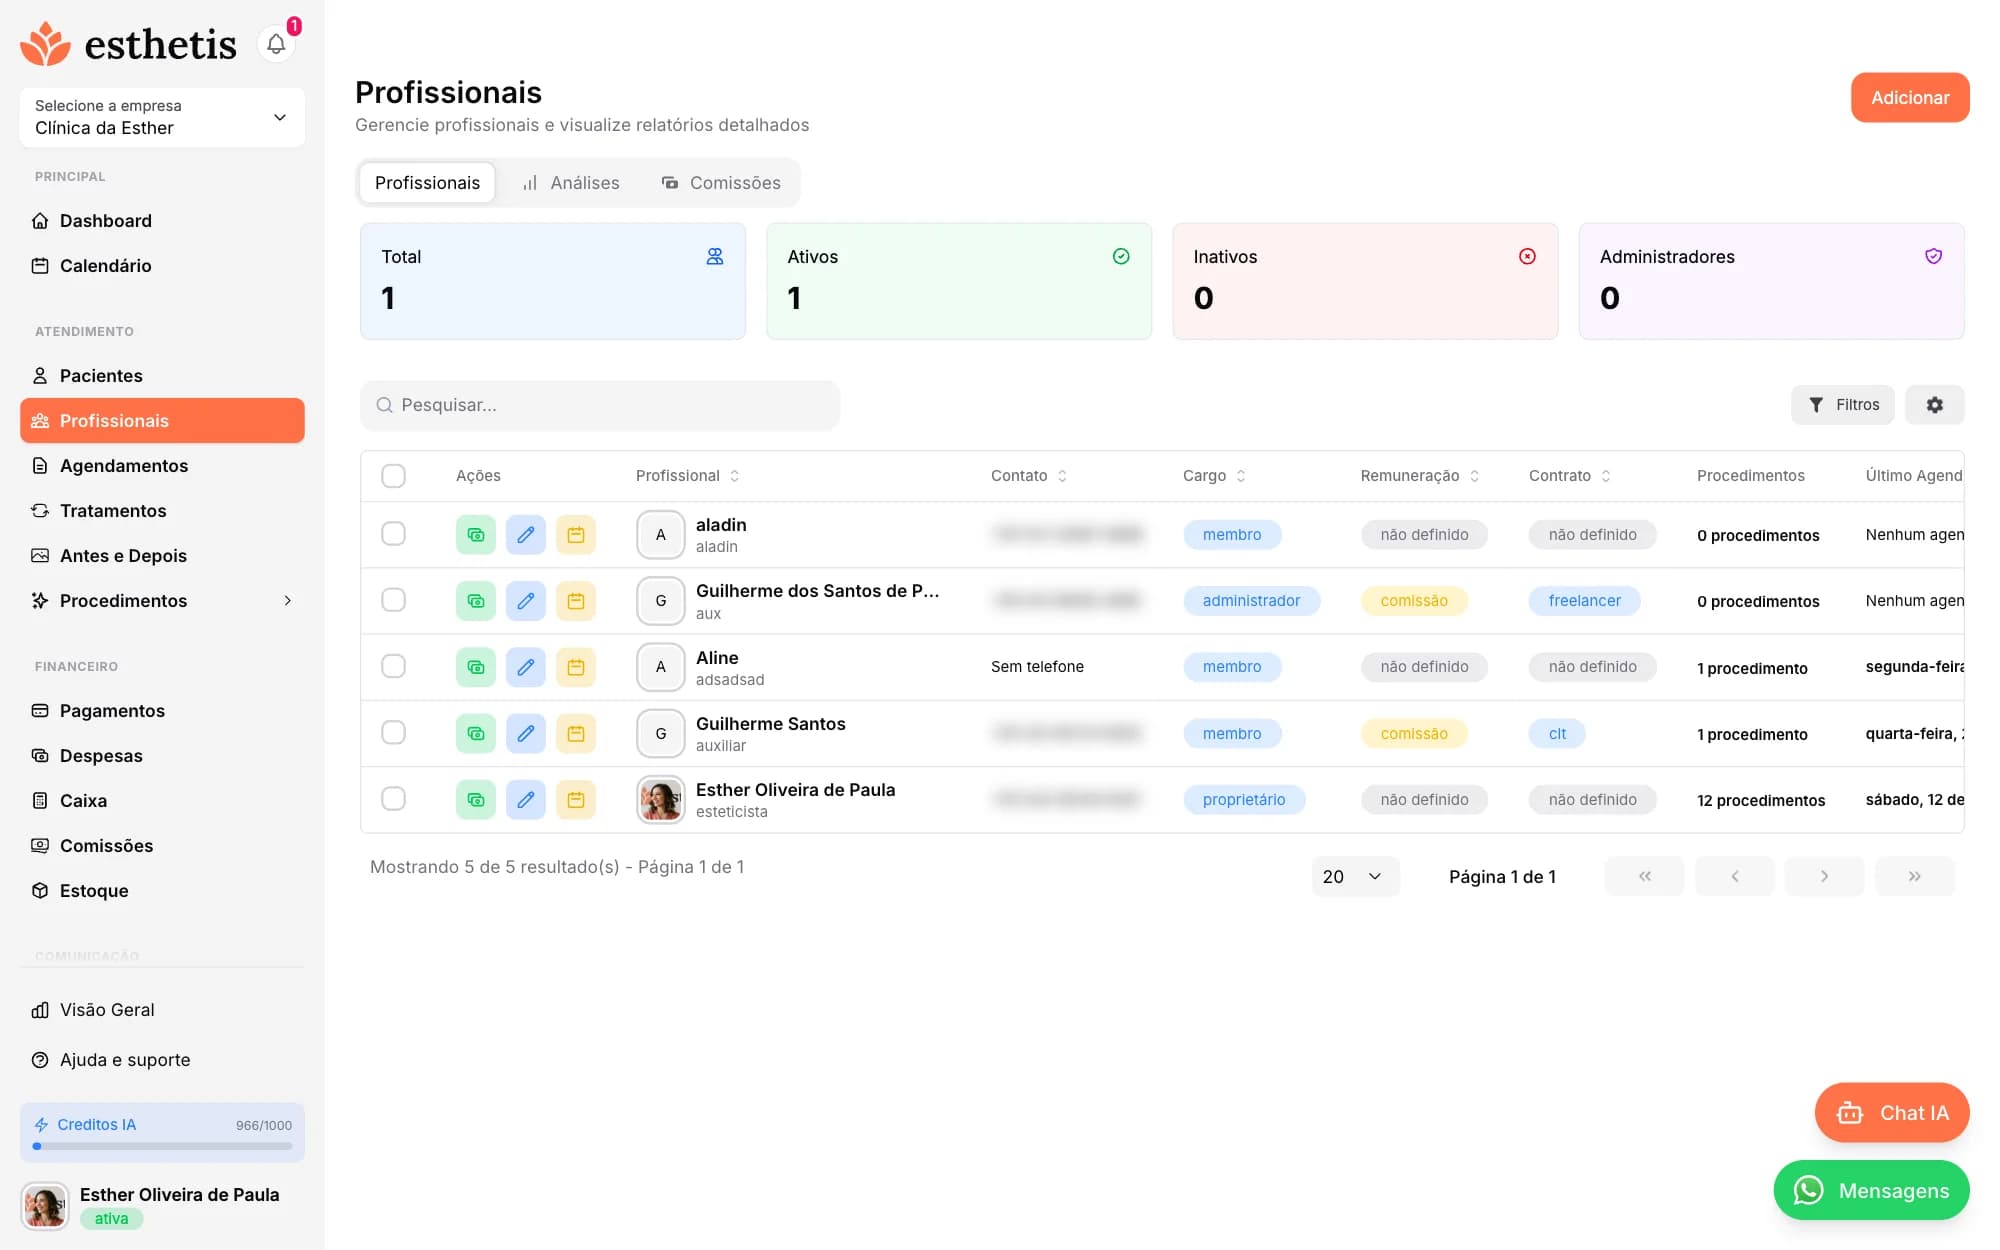Open Ajuda e suporte link
This screenshot has height=1250, width=2000.
[162, 1060]
